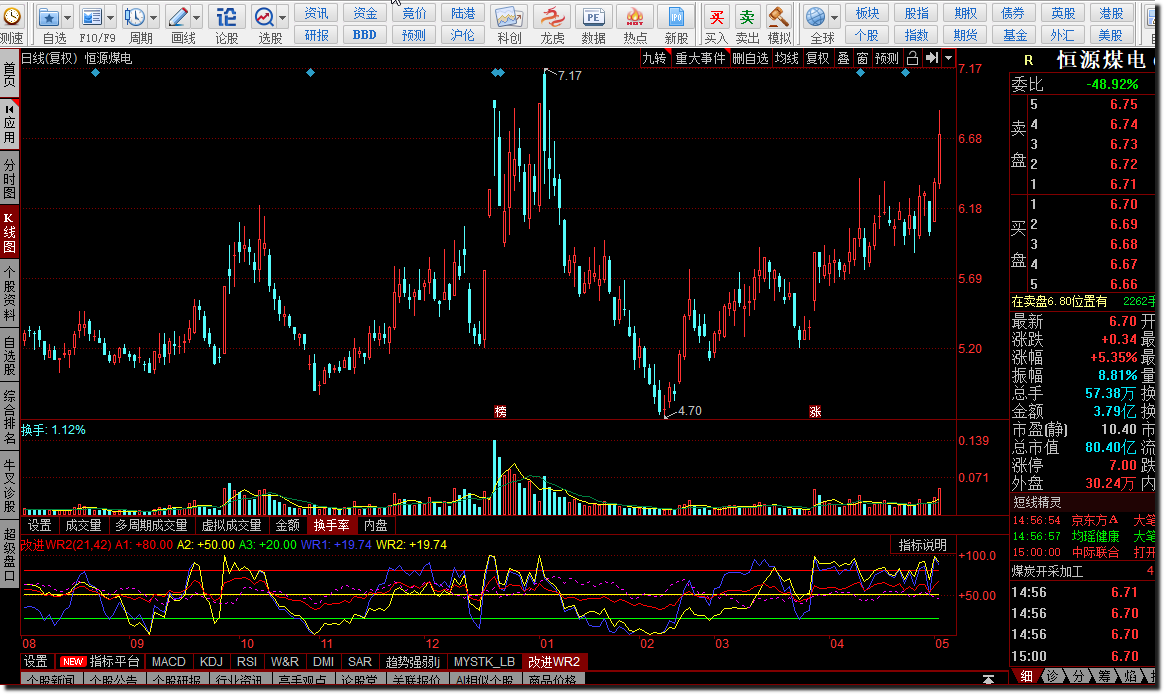The height and width of the screenshot is (694, 1165).
Task: Select the 换手率 turnover rate tab
Action: coord(331,525)
